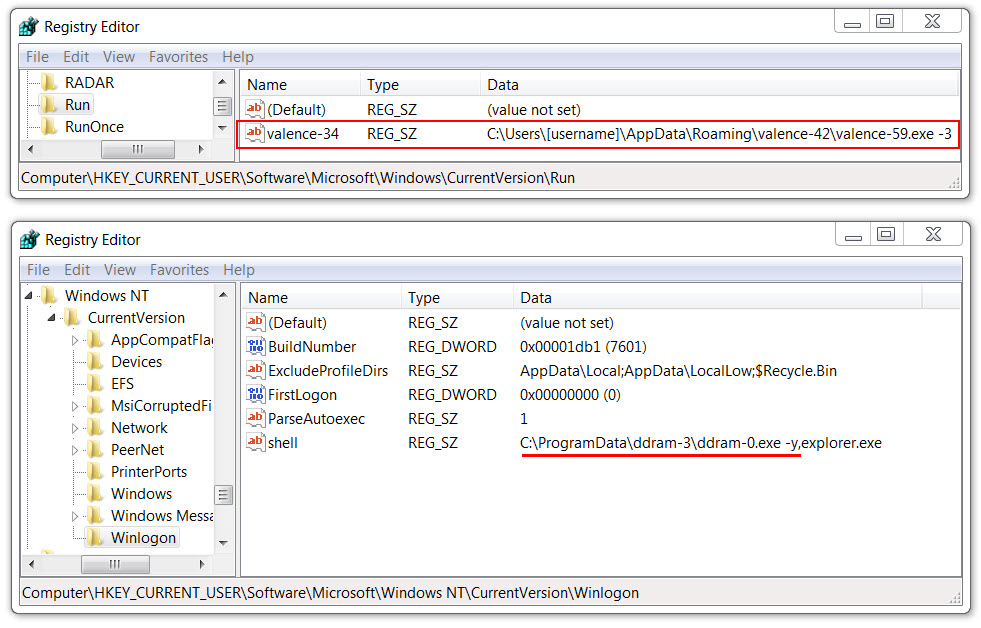Screen dimensions: 981x628
Task: Select the ExcludeProfileDirs value
Action: click(x=328, y=371)
